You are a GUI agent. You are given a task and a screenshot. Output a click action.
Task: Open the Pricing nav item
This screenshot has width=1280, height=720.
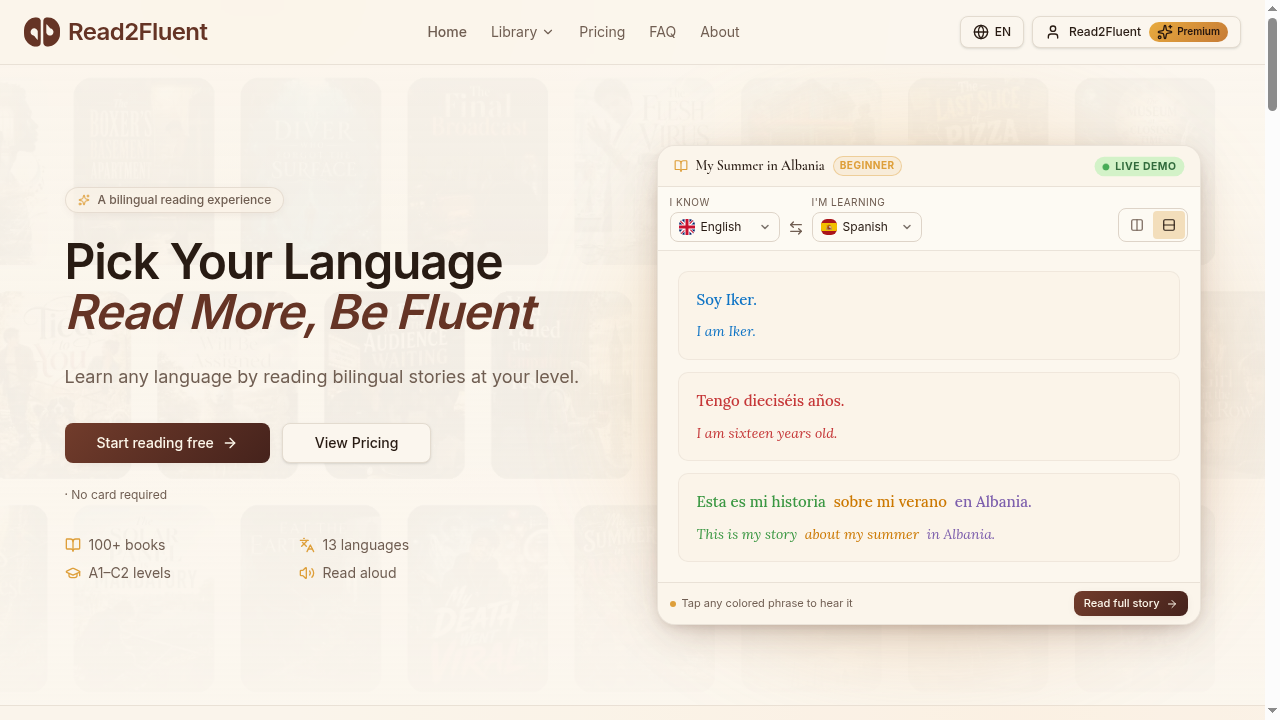click(x=602, y=32)
